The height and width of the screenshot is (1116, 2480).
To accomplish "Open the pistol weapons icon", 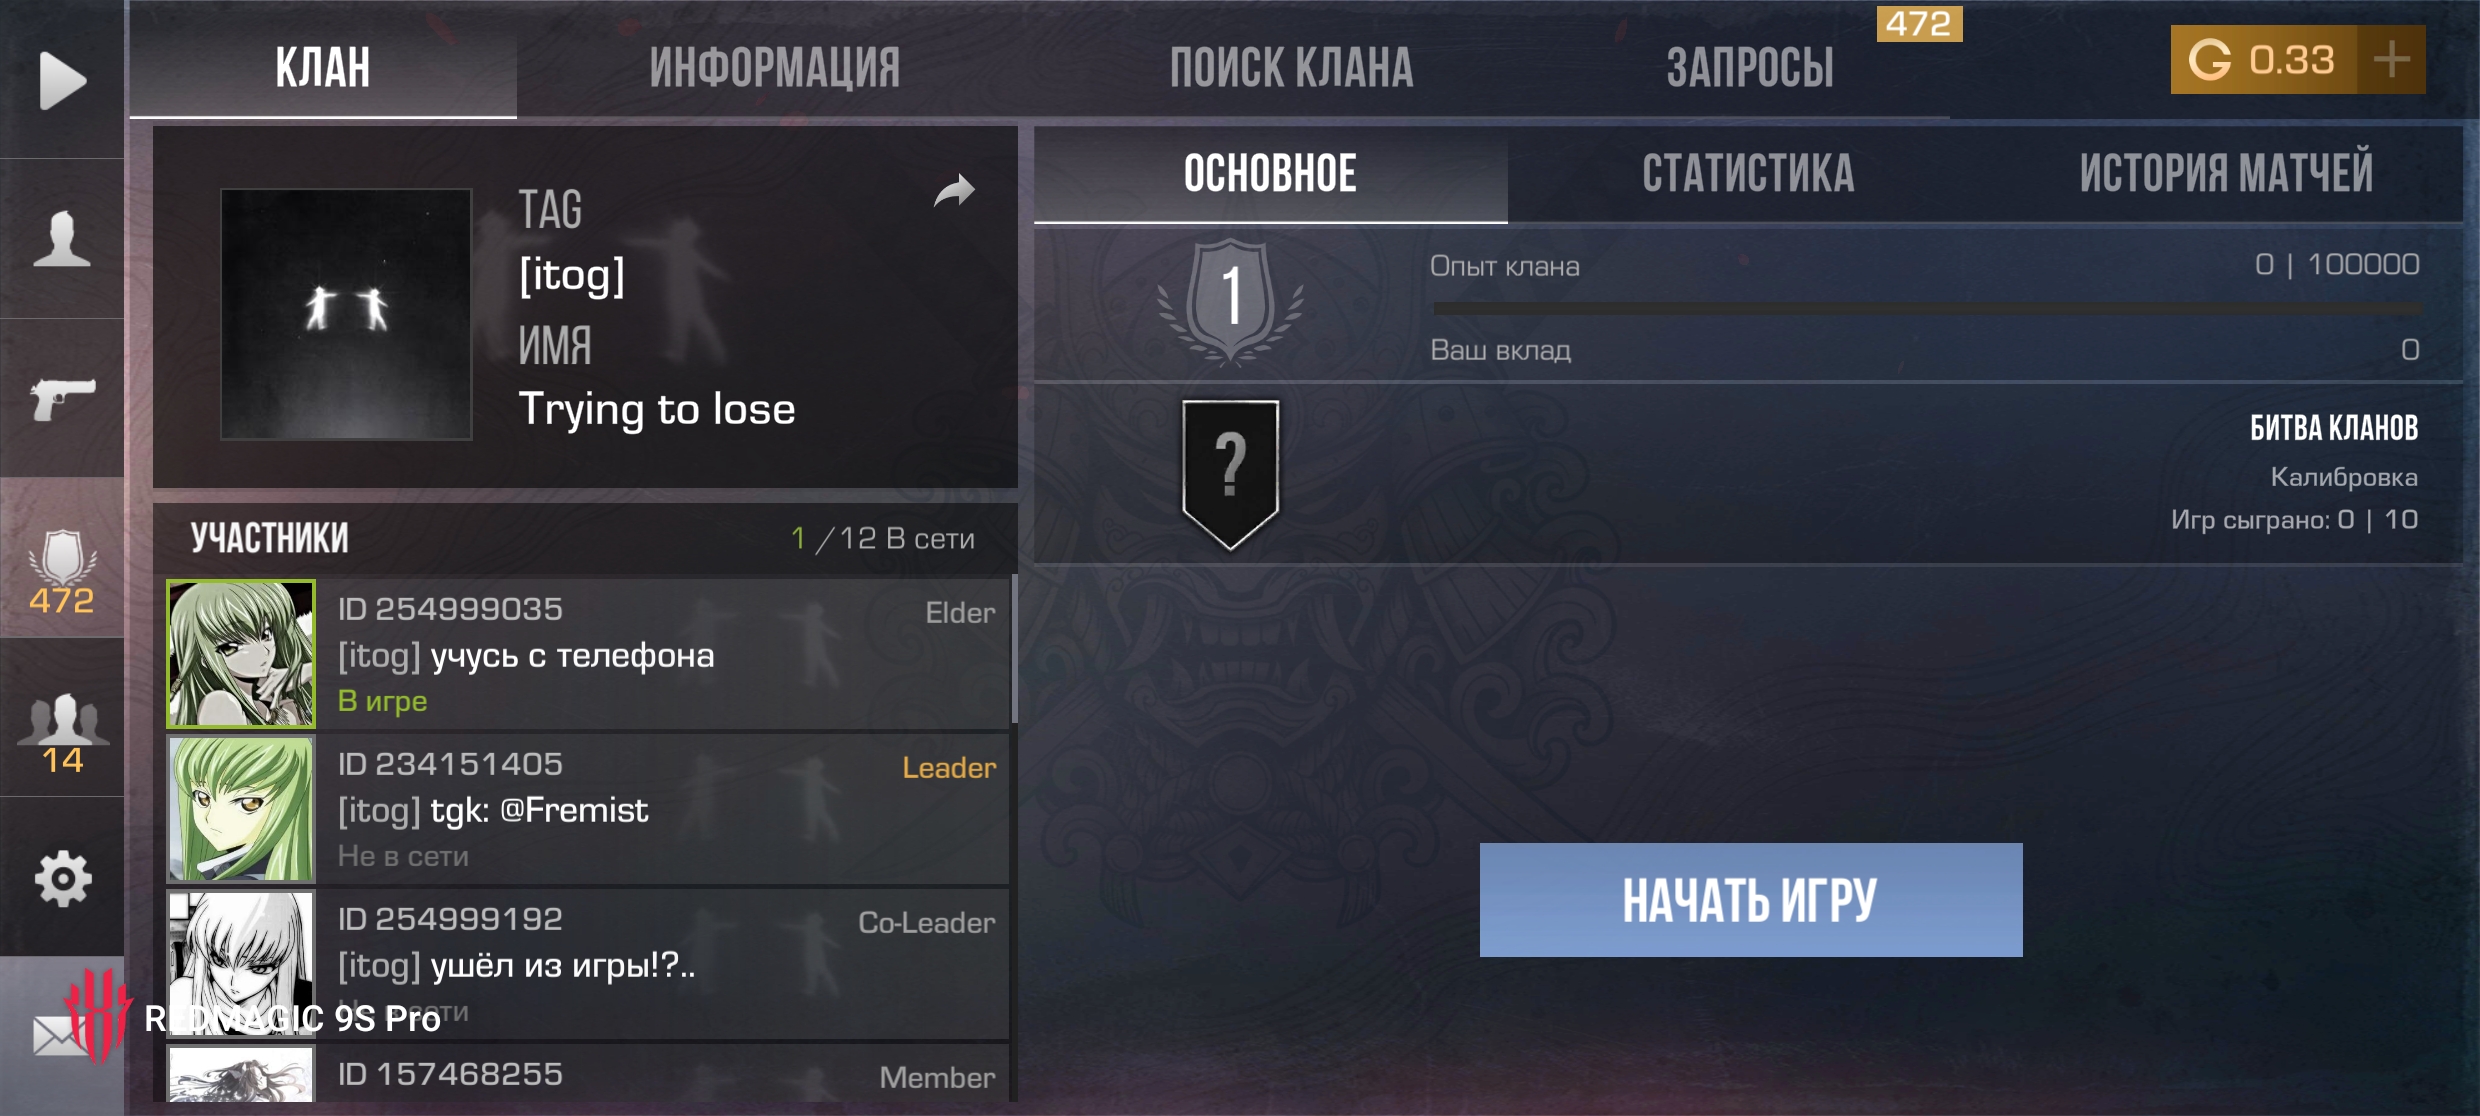I will (x=62, y=399).
